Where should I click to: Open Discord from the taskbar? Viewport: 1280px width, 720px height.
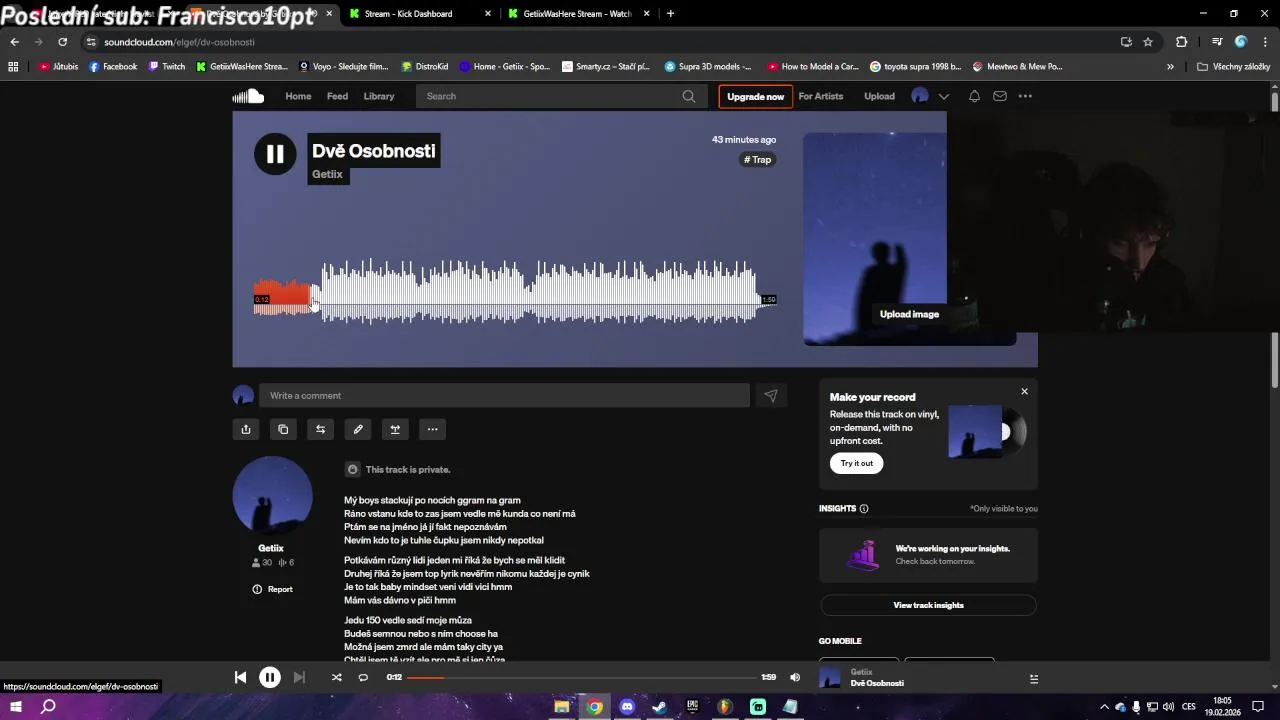627,707
